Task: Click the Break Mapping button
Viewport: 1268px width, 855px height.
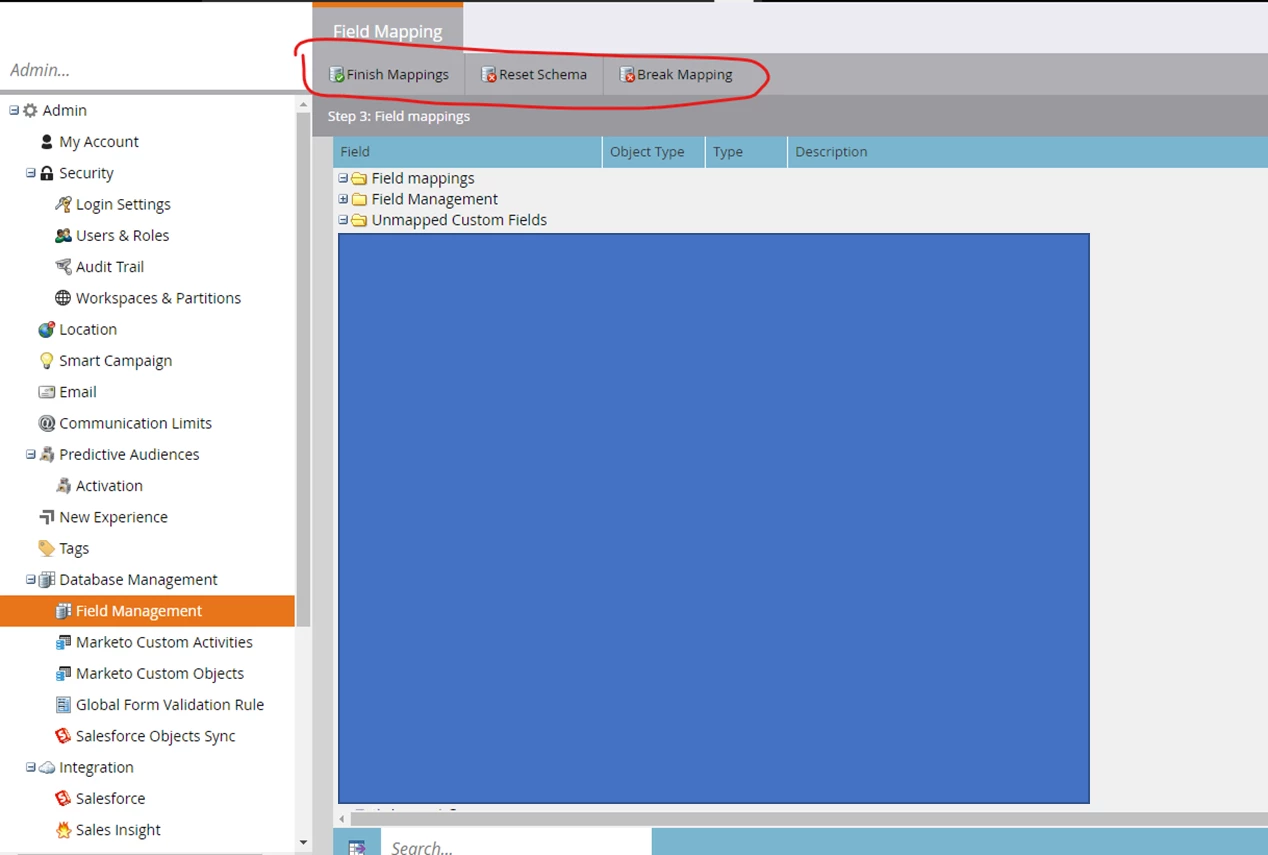Action: click(x=676, y=74)
